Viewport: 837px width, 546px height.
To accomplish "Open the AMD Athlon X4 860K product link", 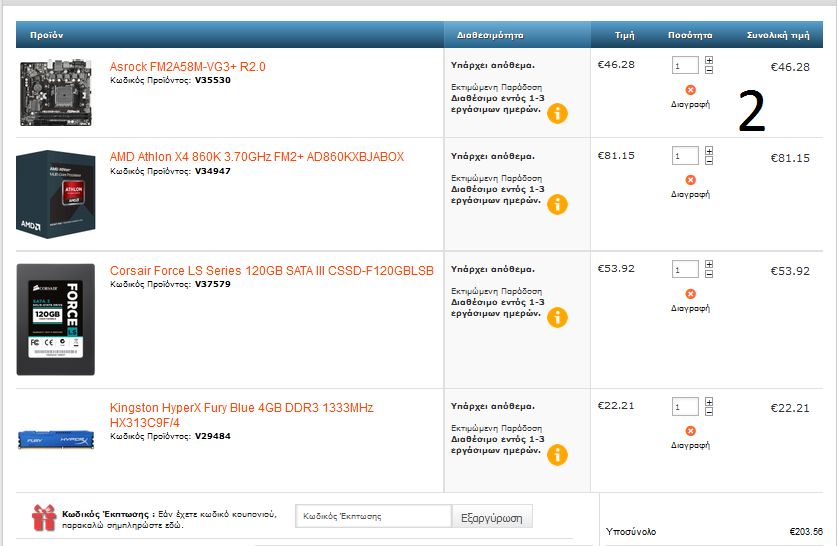I will click(x=257, y=157).
